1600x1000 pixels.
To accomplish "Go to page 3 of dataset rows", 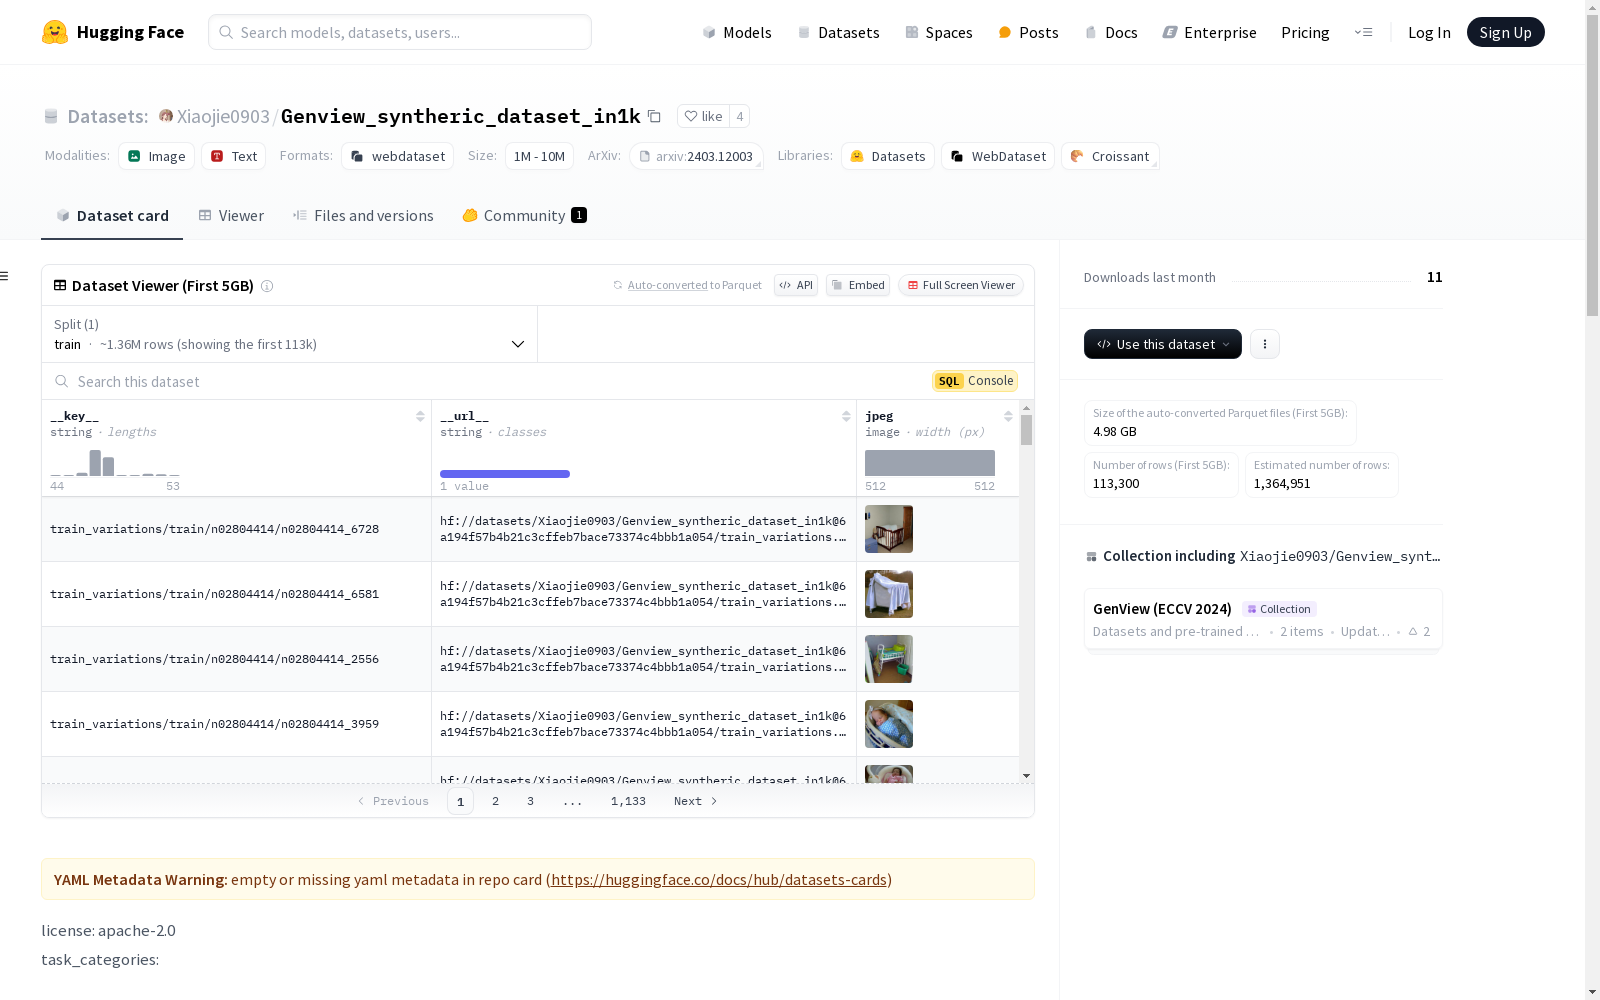I will tap(530, 801).
